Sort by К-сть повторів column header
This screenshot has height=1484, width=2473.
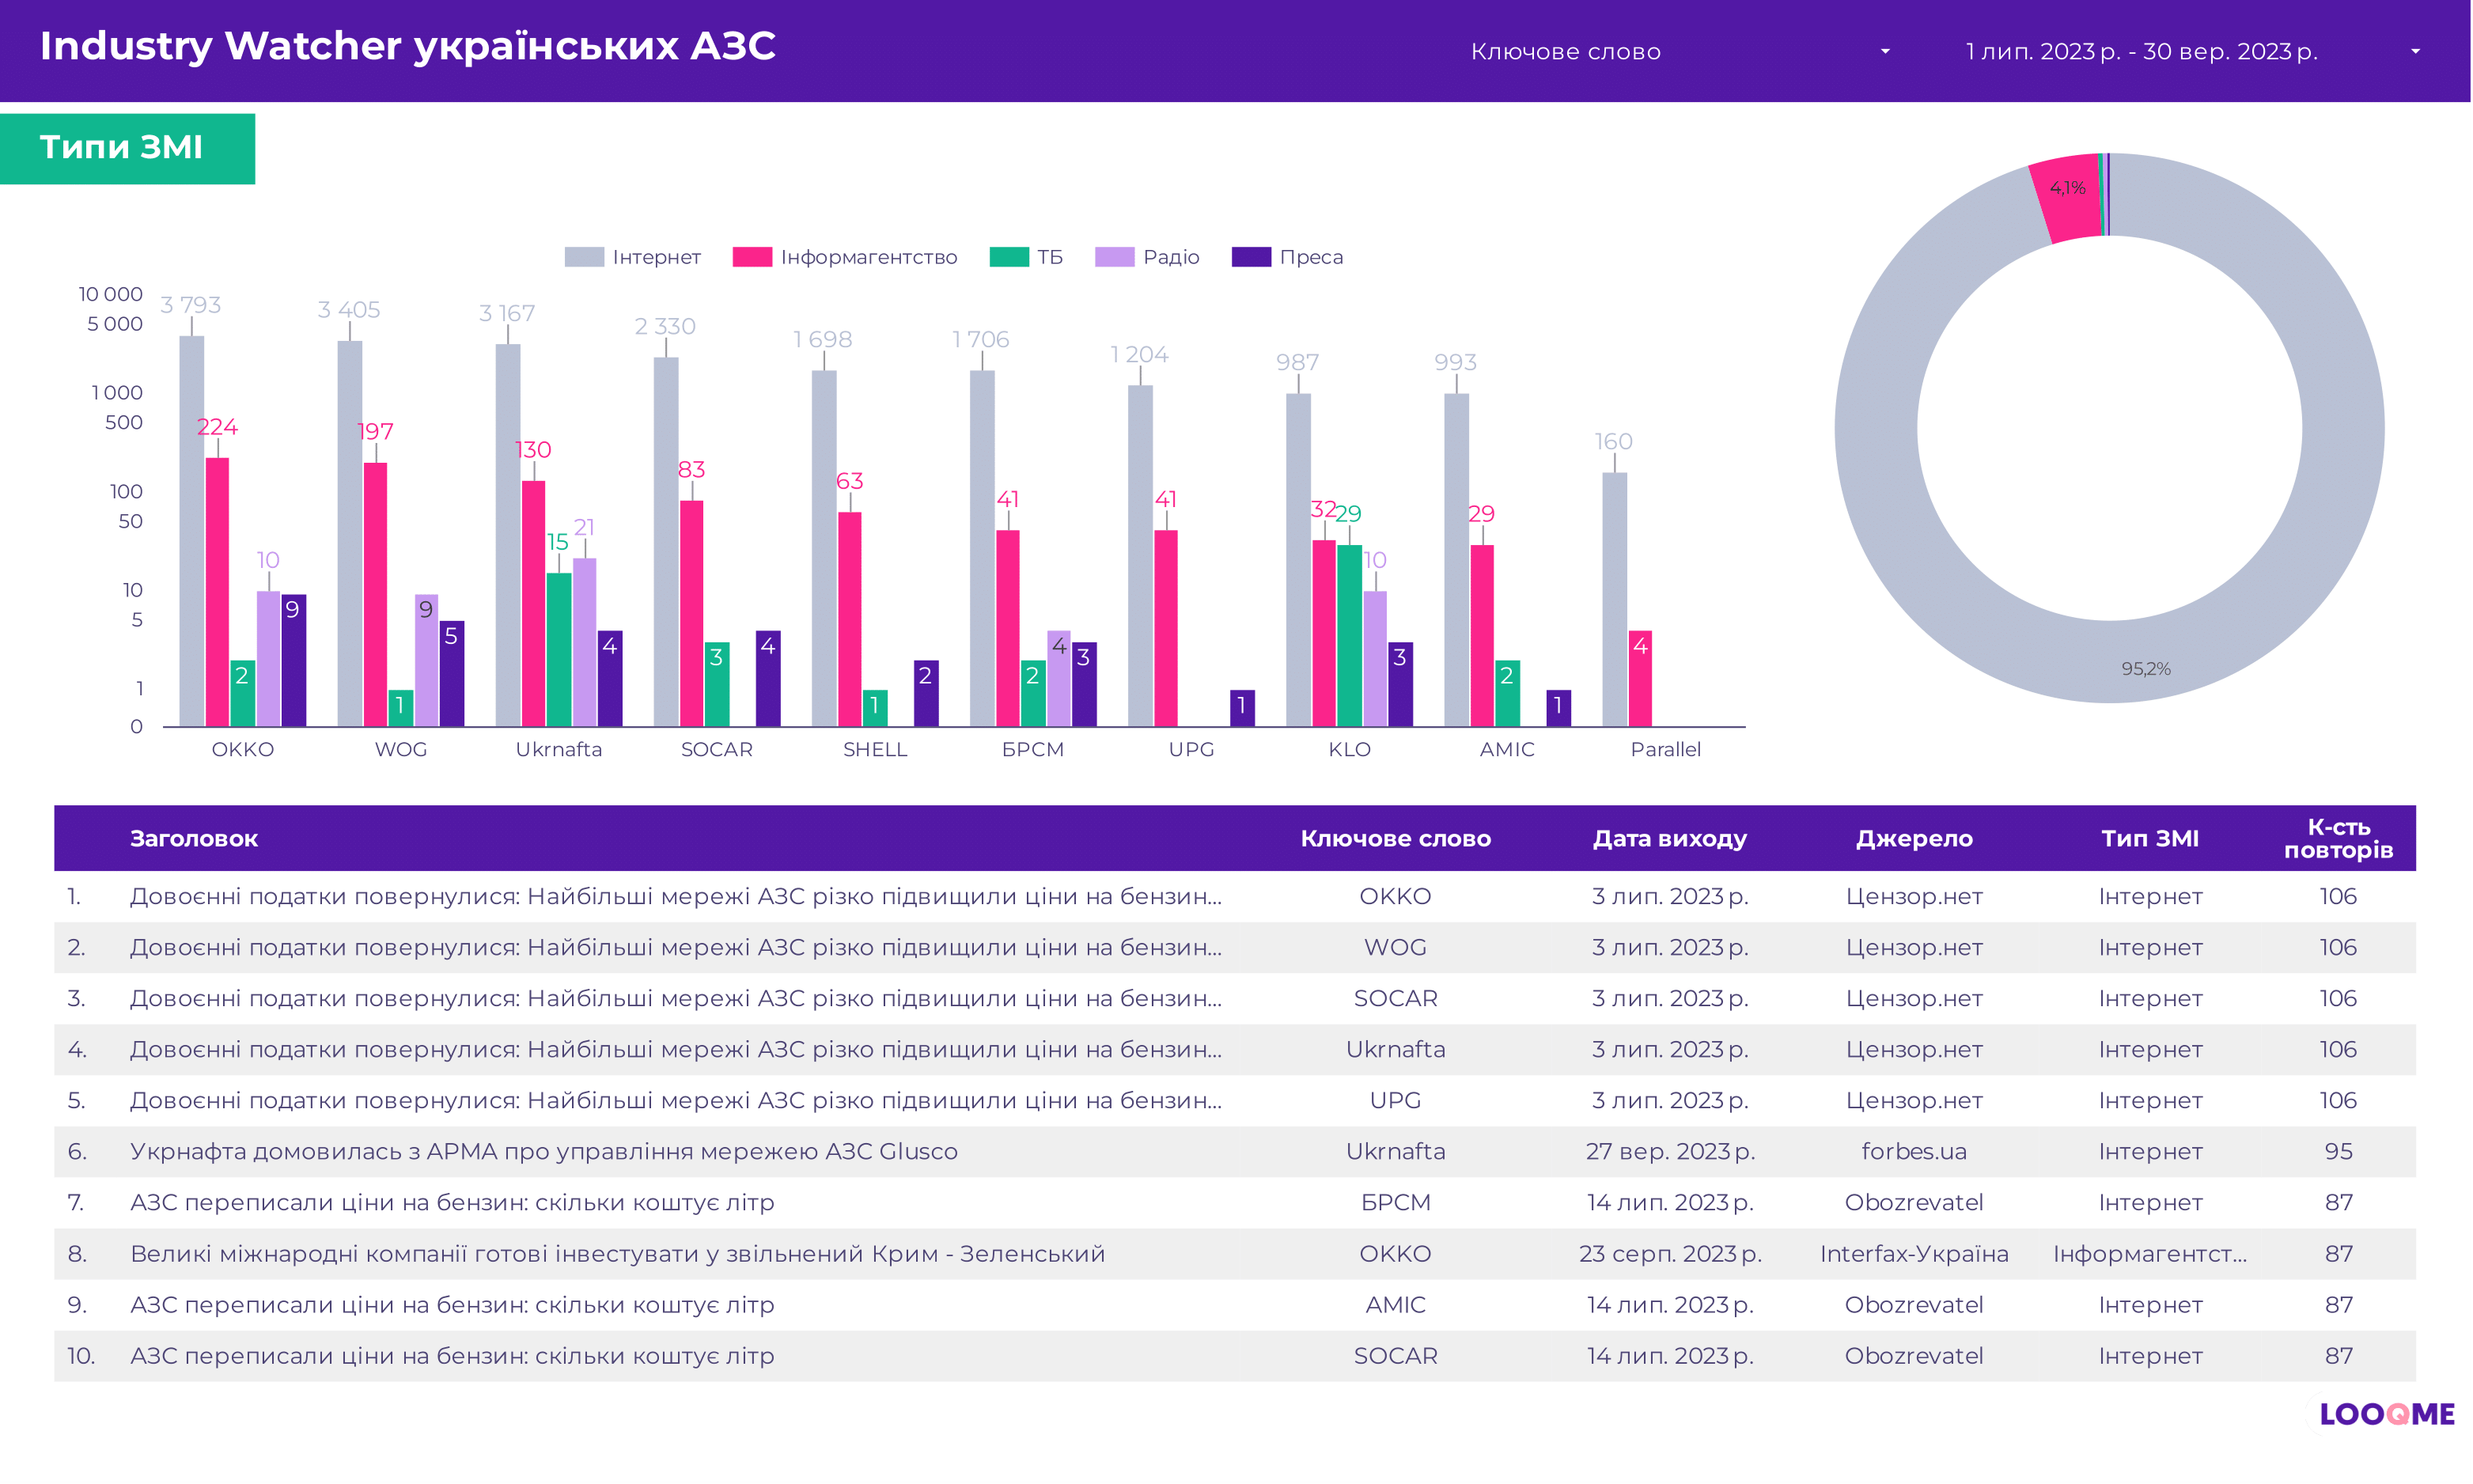point(2337,838)
